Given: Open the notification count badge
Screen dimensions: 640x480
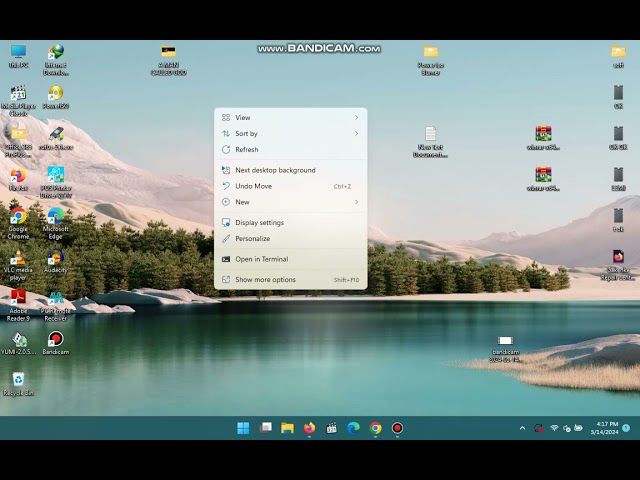Looking at the screenshot, I should pyautogui.click(x=626, y=428).
